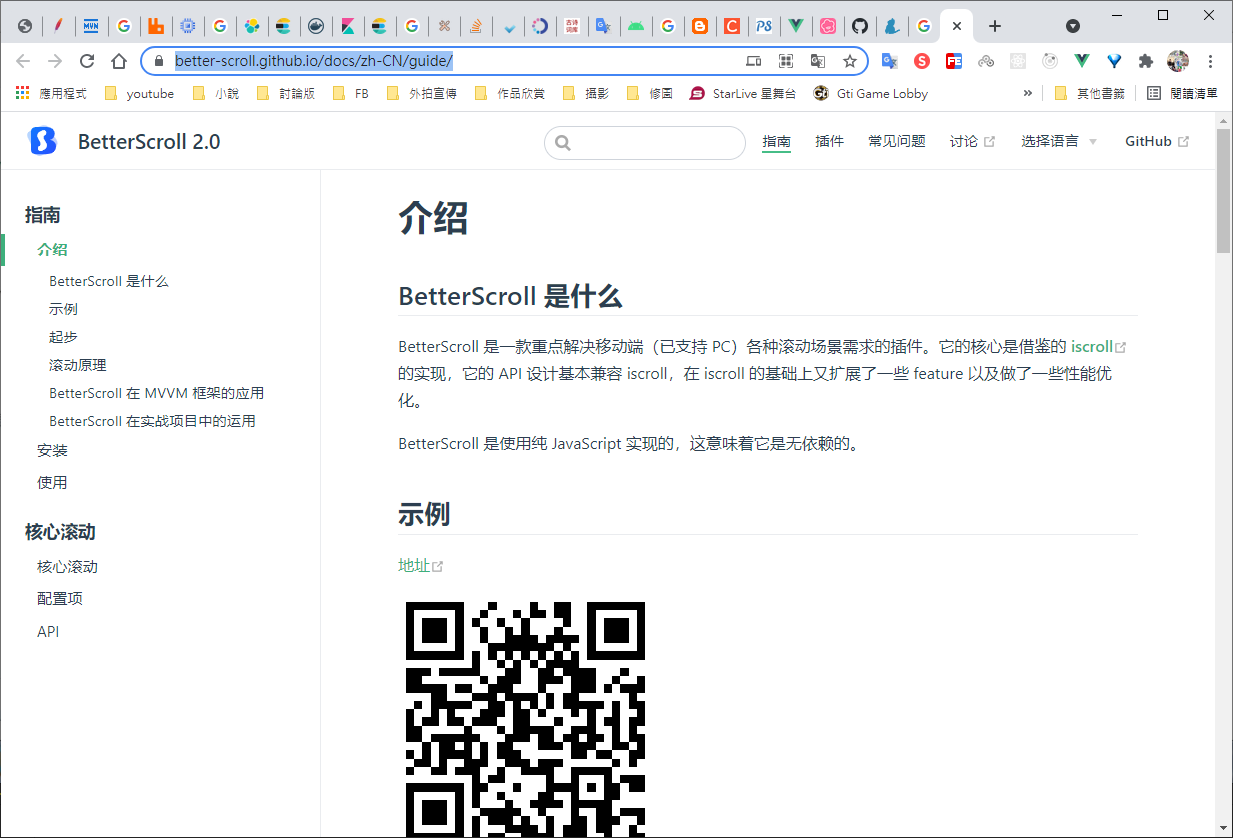The width and height of the screenshot is (1233, 838).
Task: Open the 讨论 external nav link
Action: (x=972, y=142)
